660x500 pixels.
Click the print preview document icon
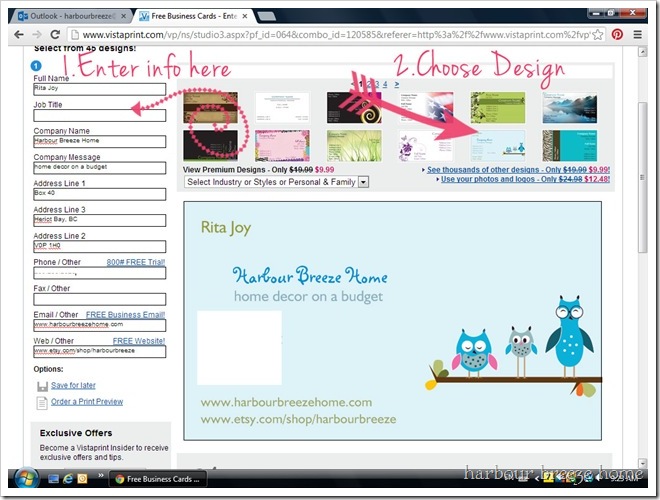pos(42,403)
